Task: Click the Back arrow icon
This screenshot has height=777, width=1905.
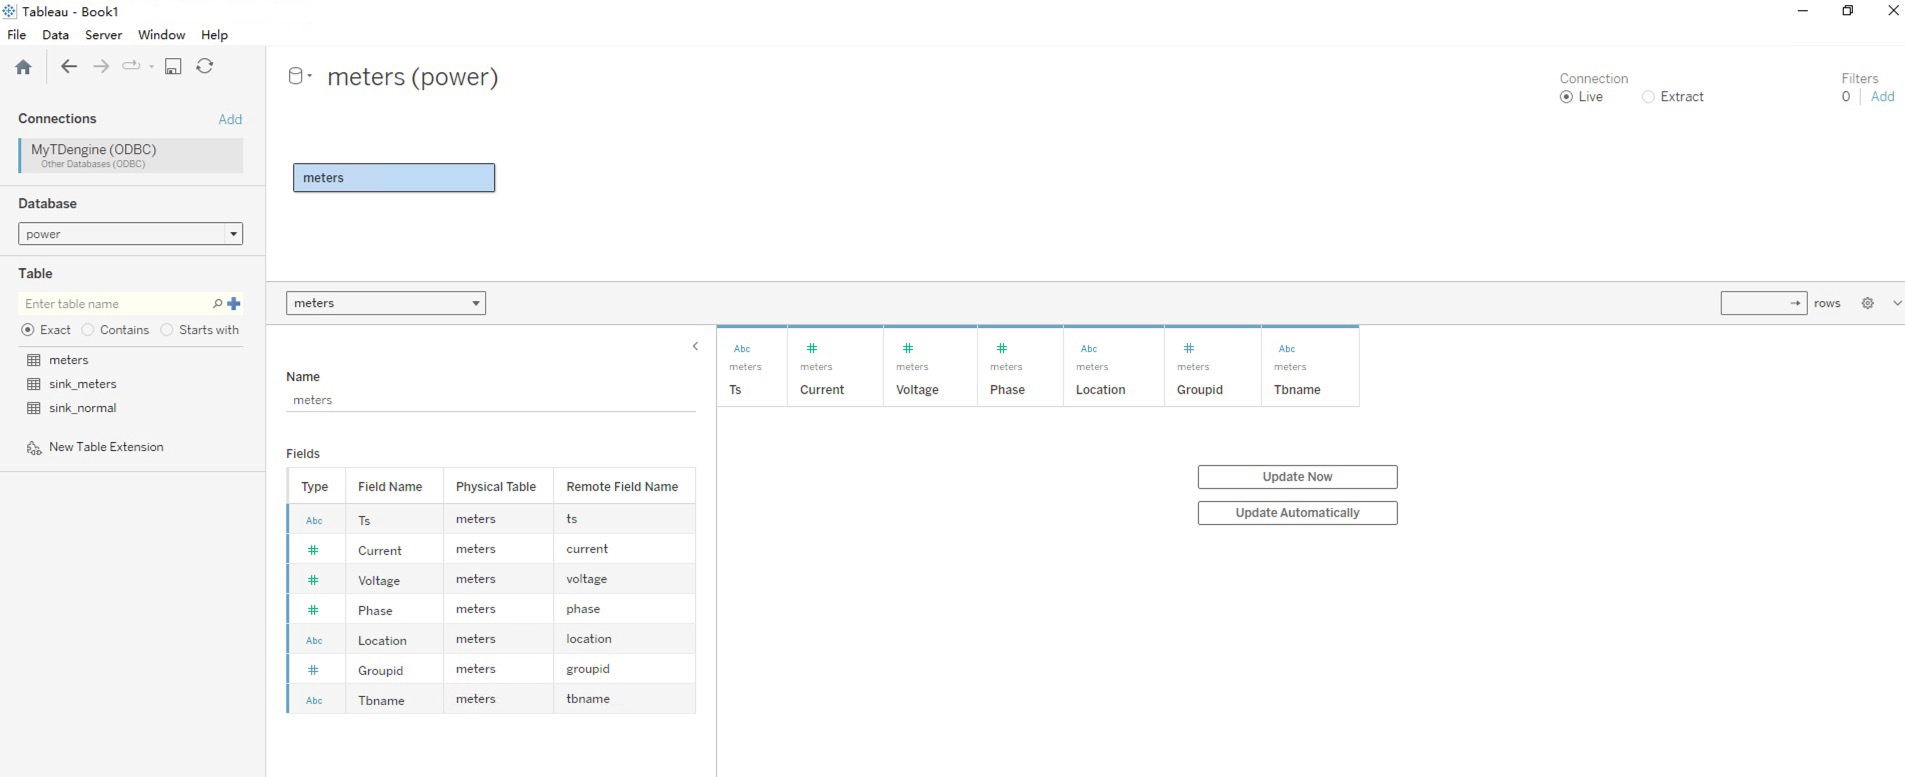Action: pos(69,66)
